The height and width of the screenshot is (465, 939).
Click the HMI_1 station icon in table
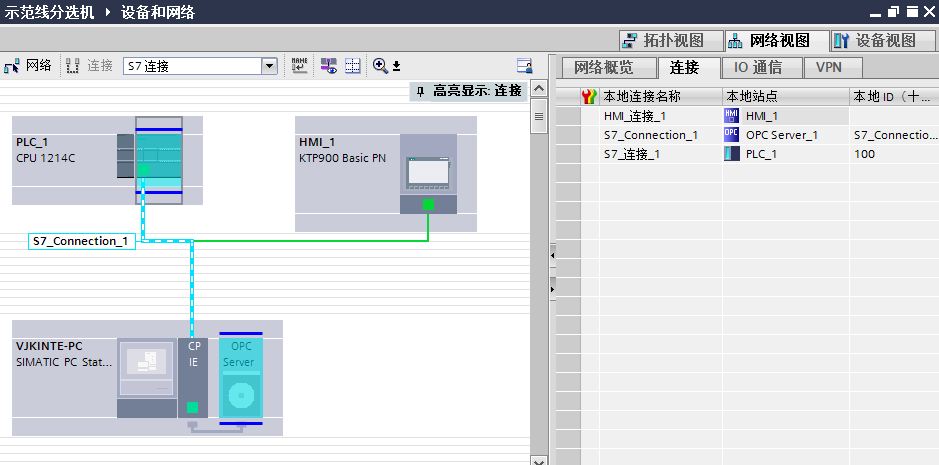point(732,116)
